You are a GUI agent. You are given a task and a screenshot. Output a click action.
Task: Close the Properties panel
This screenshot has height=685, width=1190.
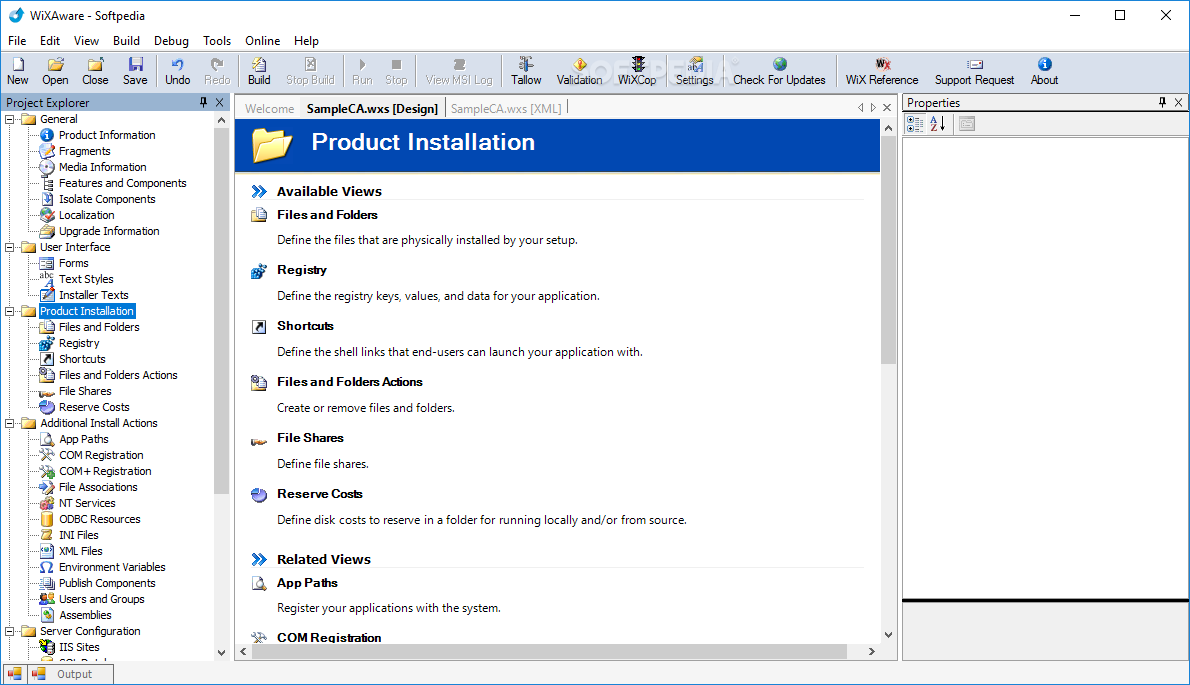tap(1179, 102)
